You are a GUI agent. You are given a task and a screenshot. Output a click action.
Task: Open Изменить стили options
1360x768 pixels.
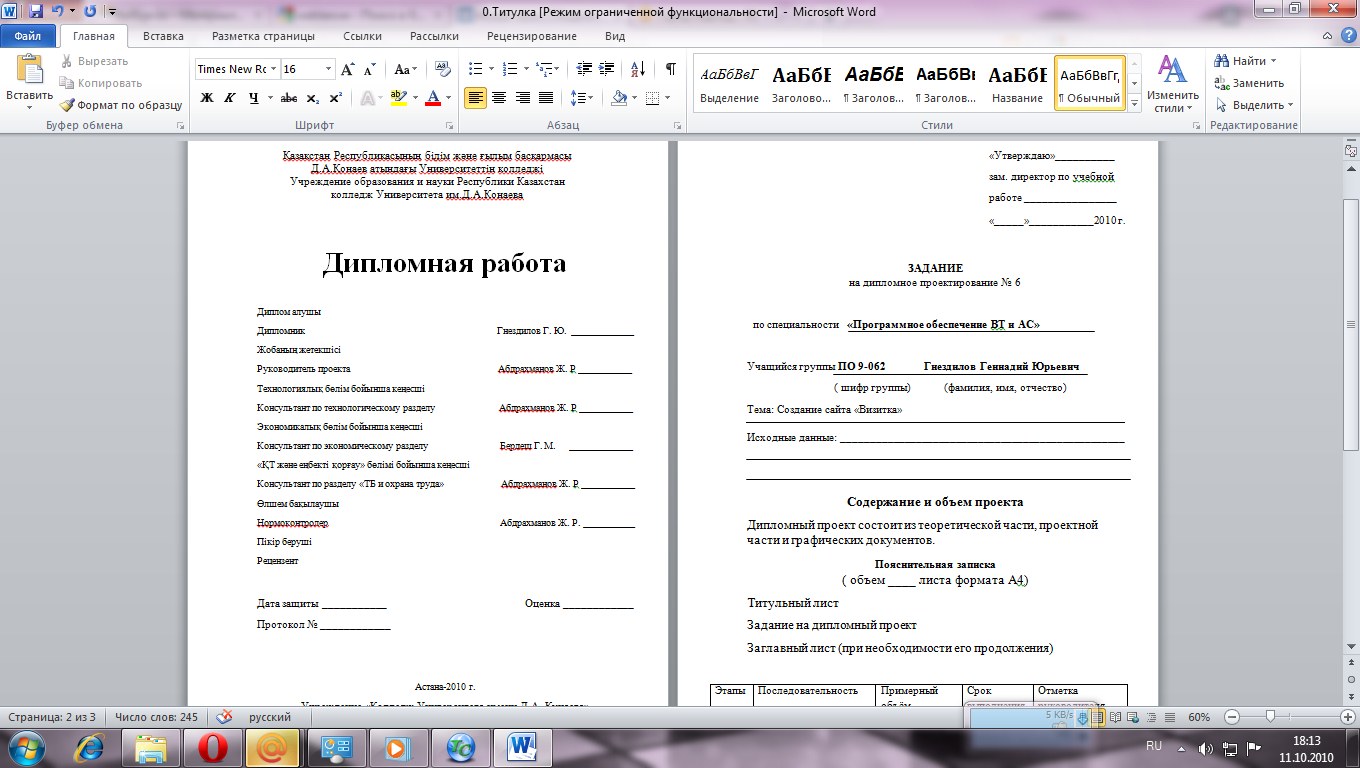pos(1172,84)
